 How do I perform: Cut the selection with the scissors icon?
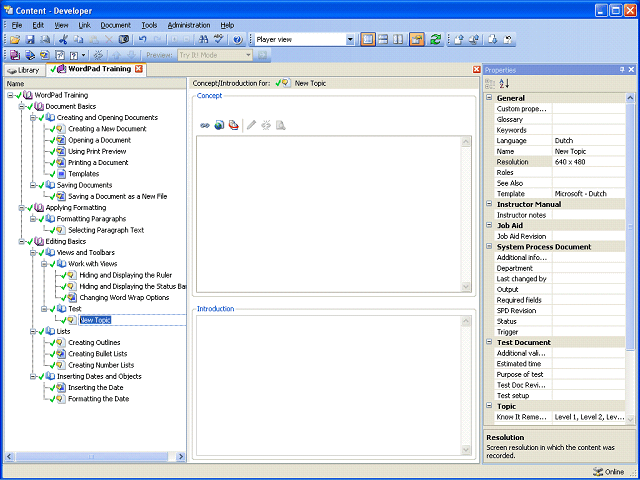pyautogui.click(x=63, y=40)
